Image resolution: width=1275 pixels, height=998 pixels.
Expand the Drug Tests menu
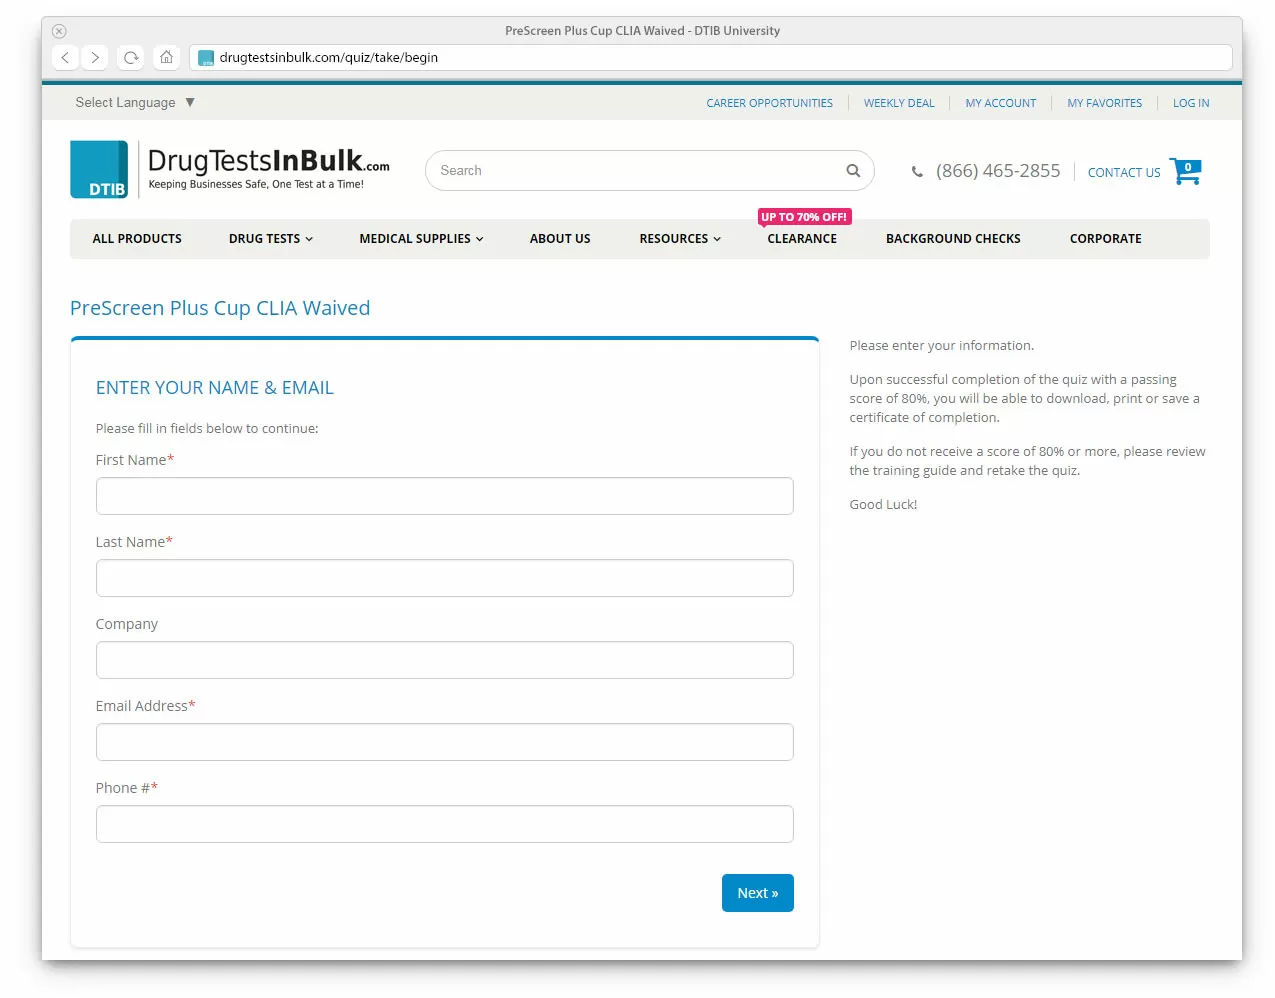click(270, 239)
